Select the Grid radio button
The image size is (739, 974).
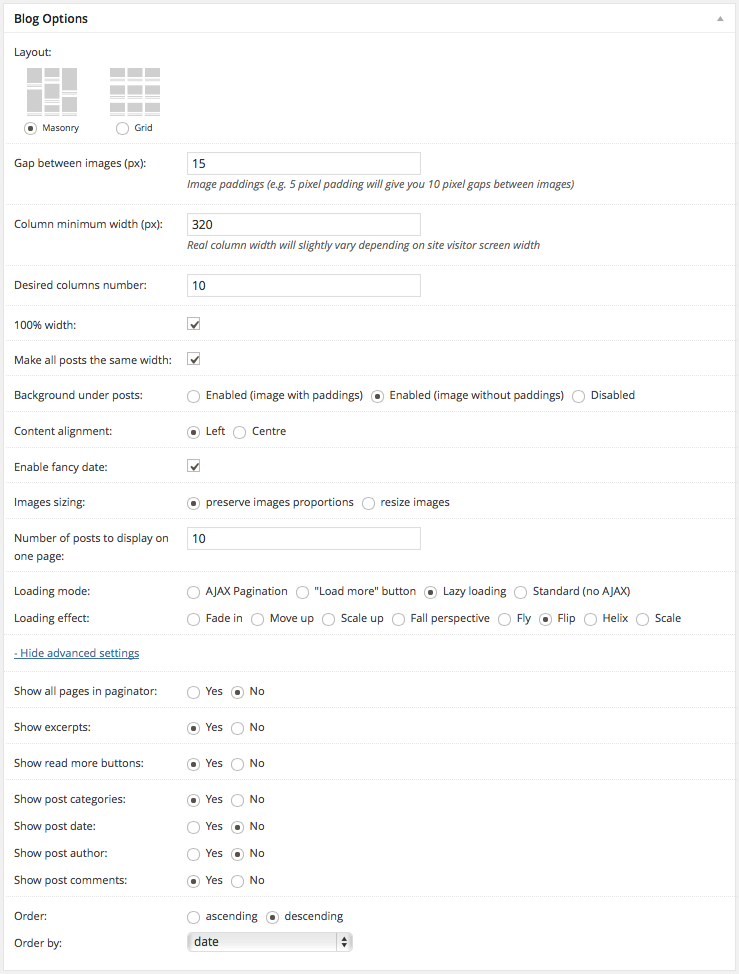(x=123, y=128)
